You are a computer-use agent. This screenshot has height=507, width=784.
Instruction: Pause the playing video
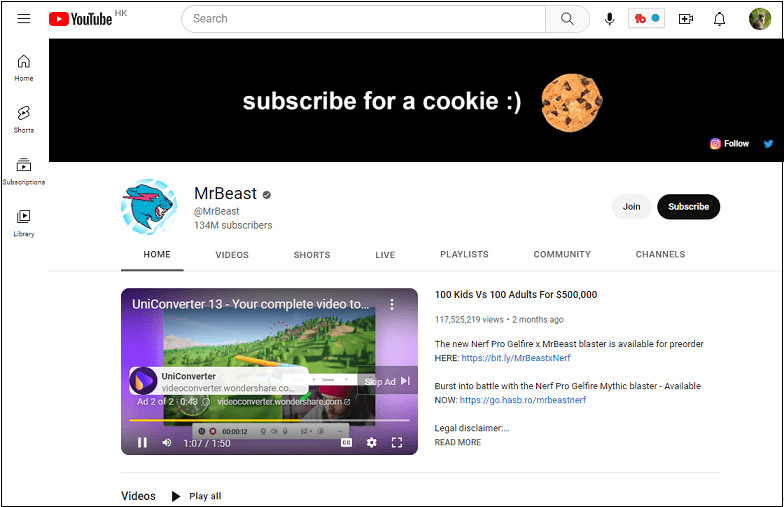pyautogui.click(x=142, y=442)
